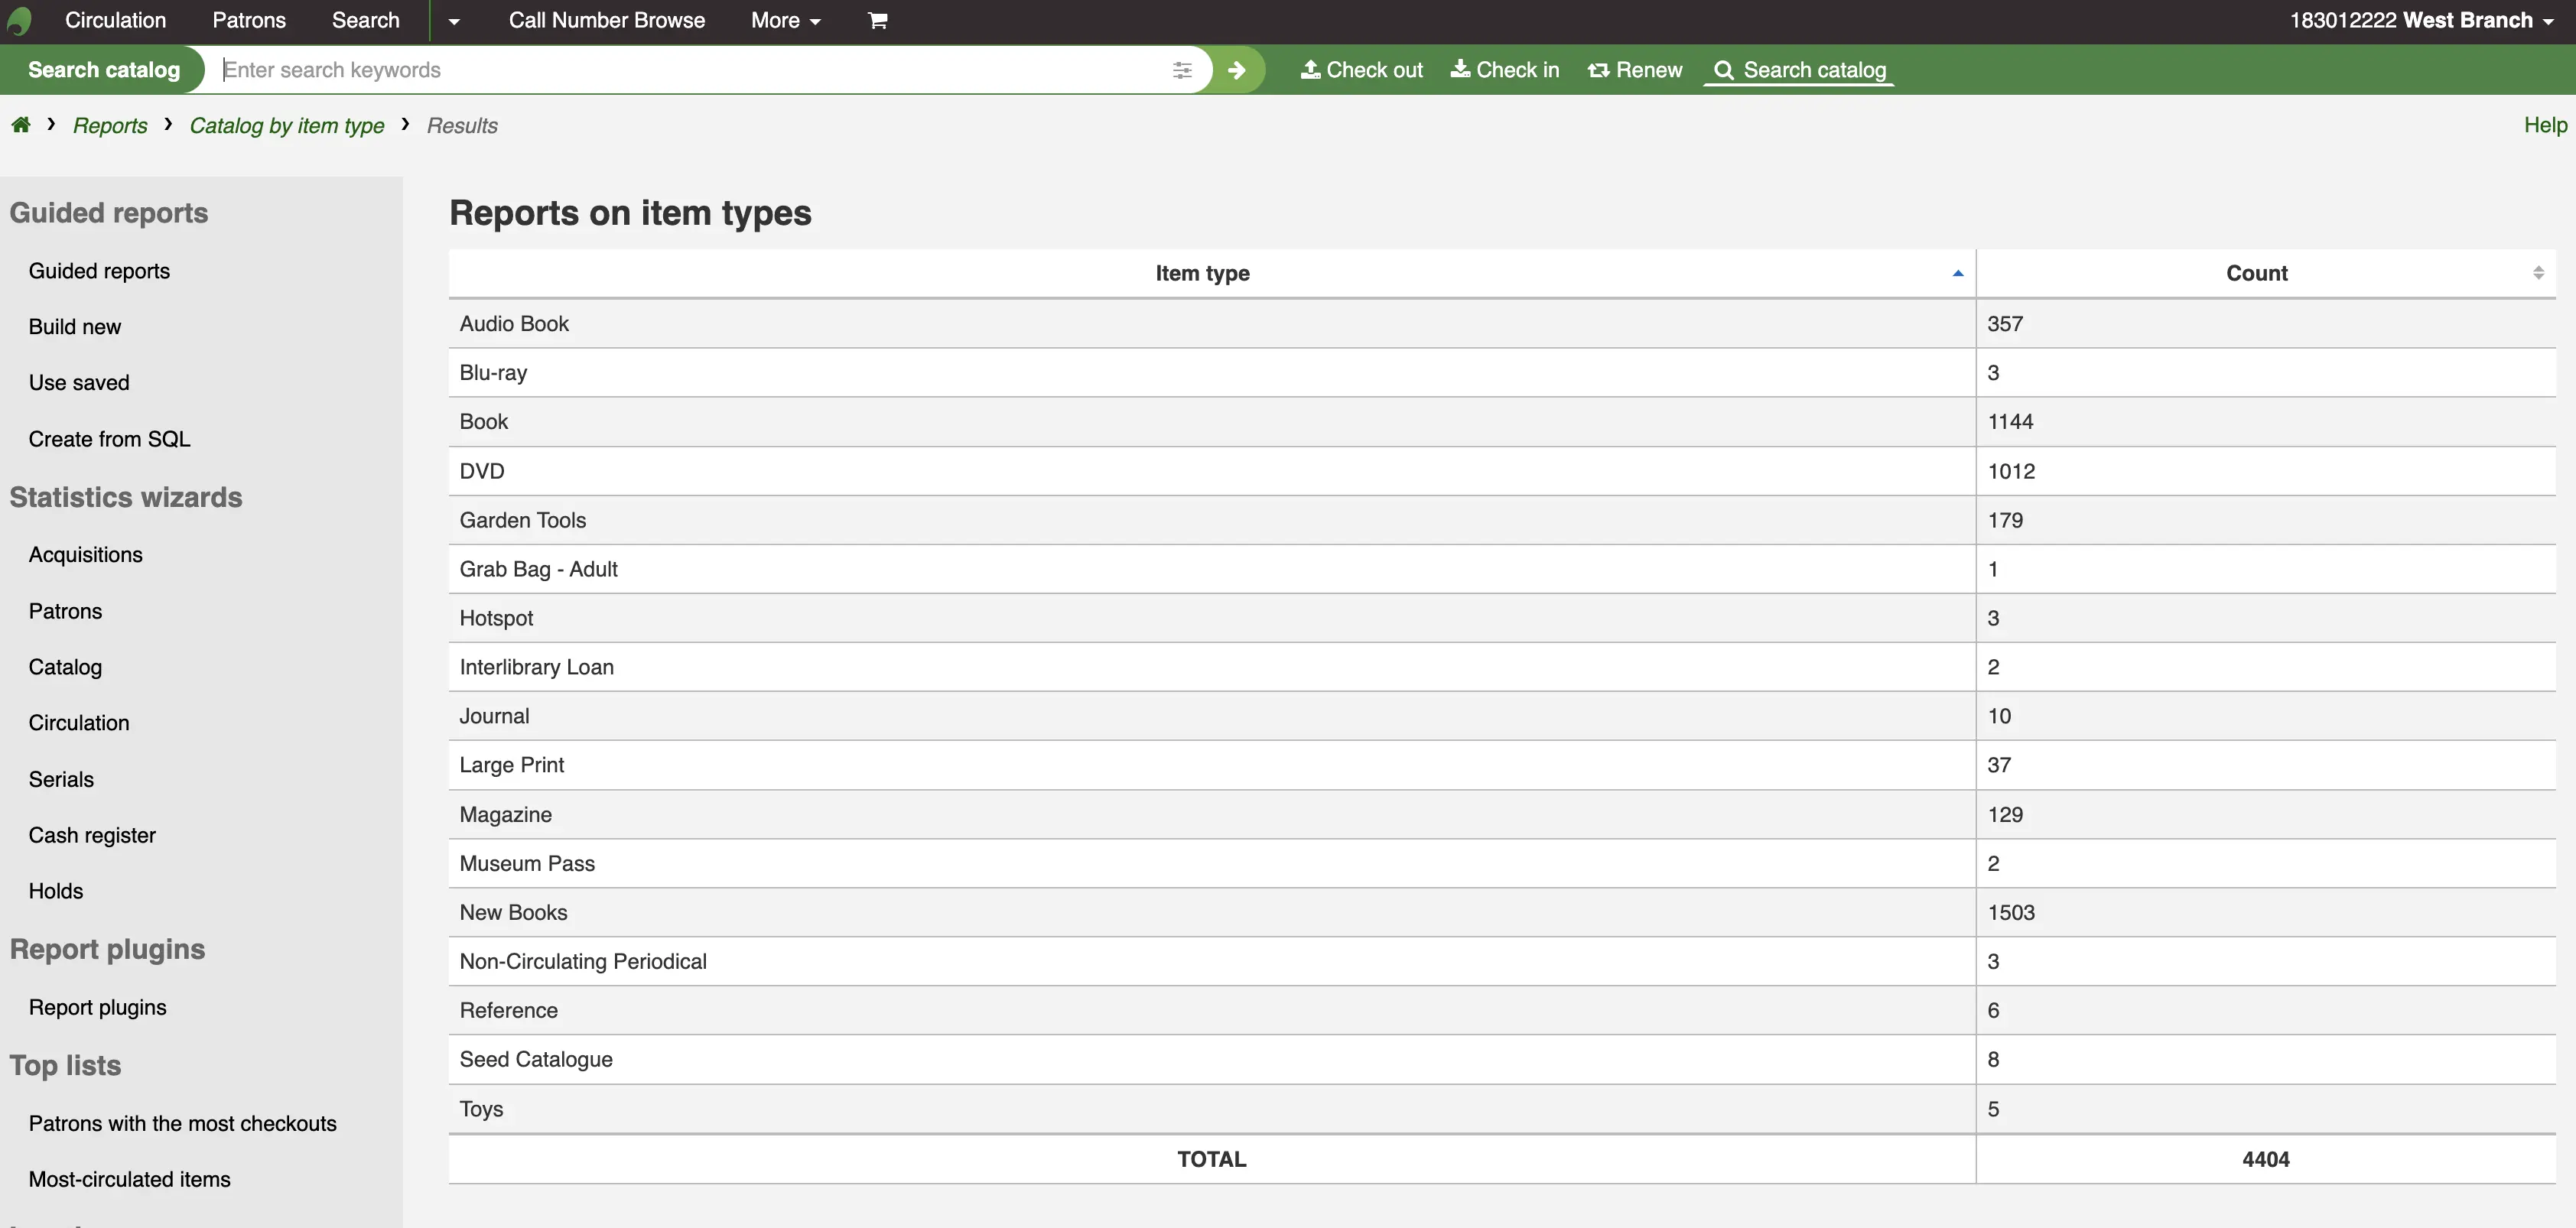Screen dimensions: 2576x1228
Task: Open Cash register statistics wizard
Action: 92,835
